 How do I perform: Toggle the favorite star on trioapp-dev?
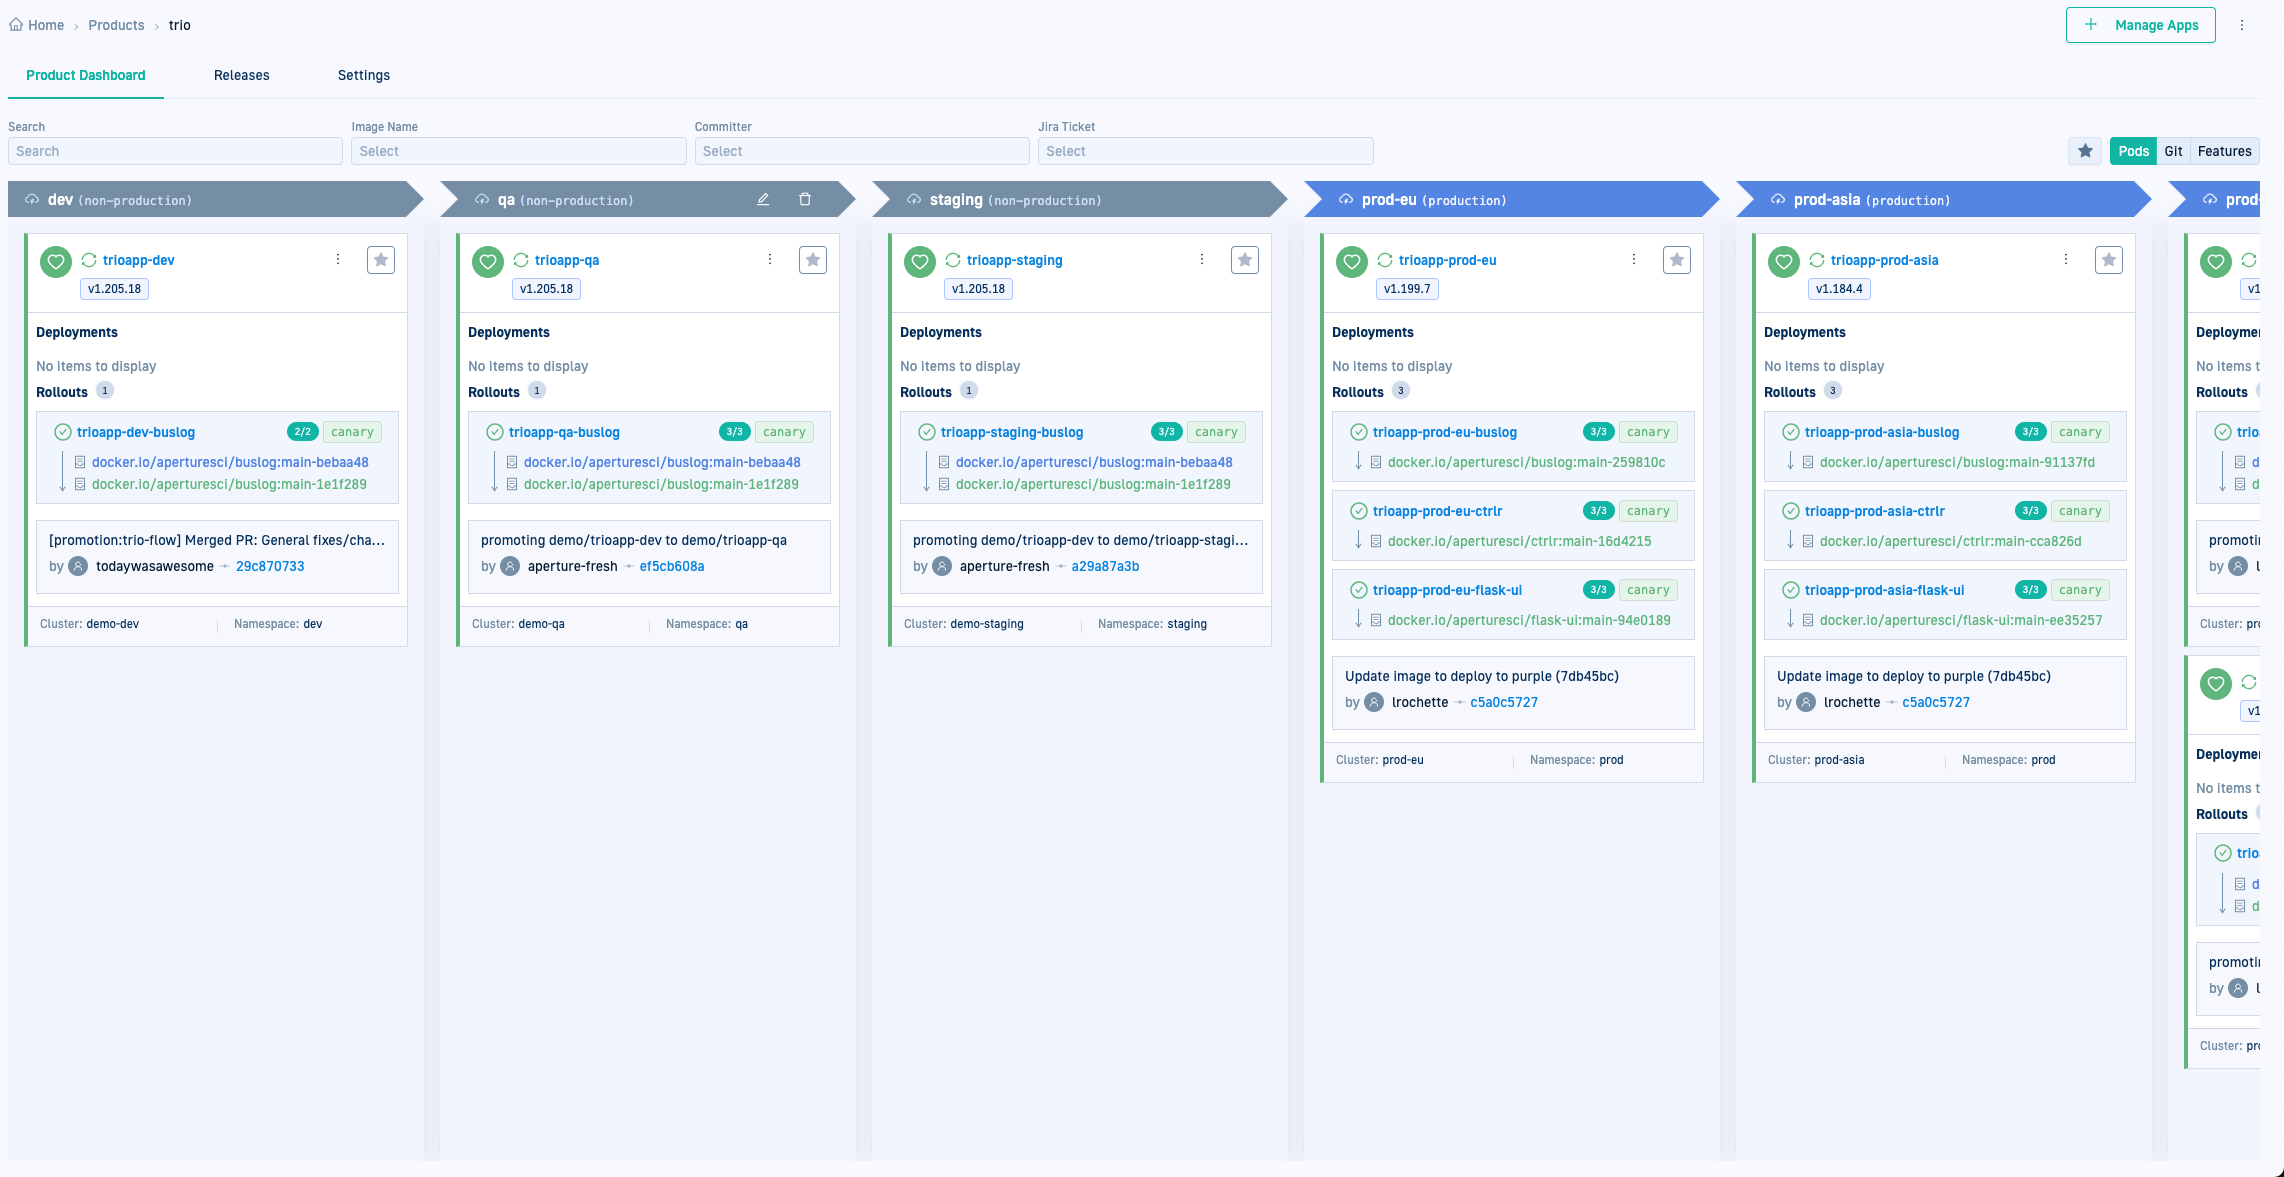pos(381,260)
